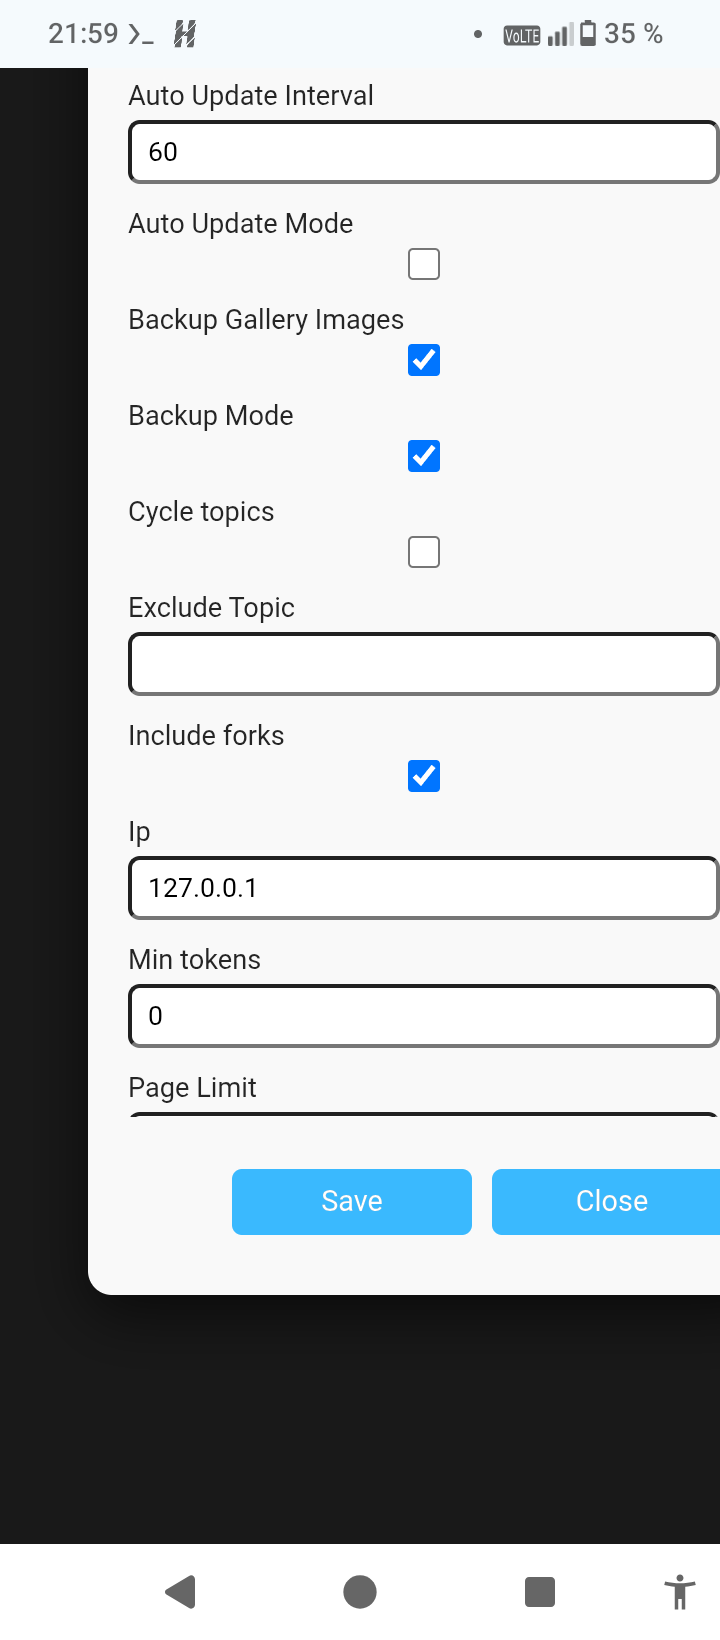The width and height of the screenshot is (720, 1640).
Task: Focus the Auto Update Interval field
Action: click(424, 152)
